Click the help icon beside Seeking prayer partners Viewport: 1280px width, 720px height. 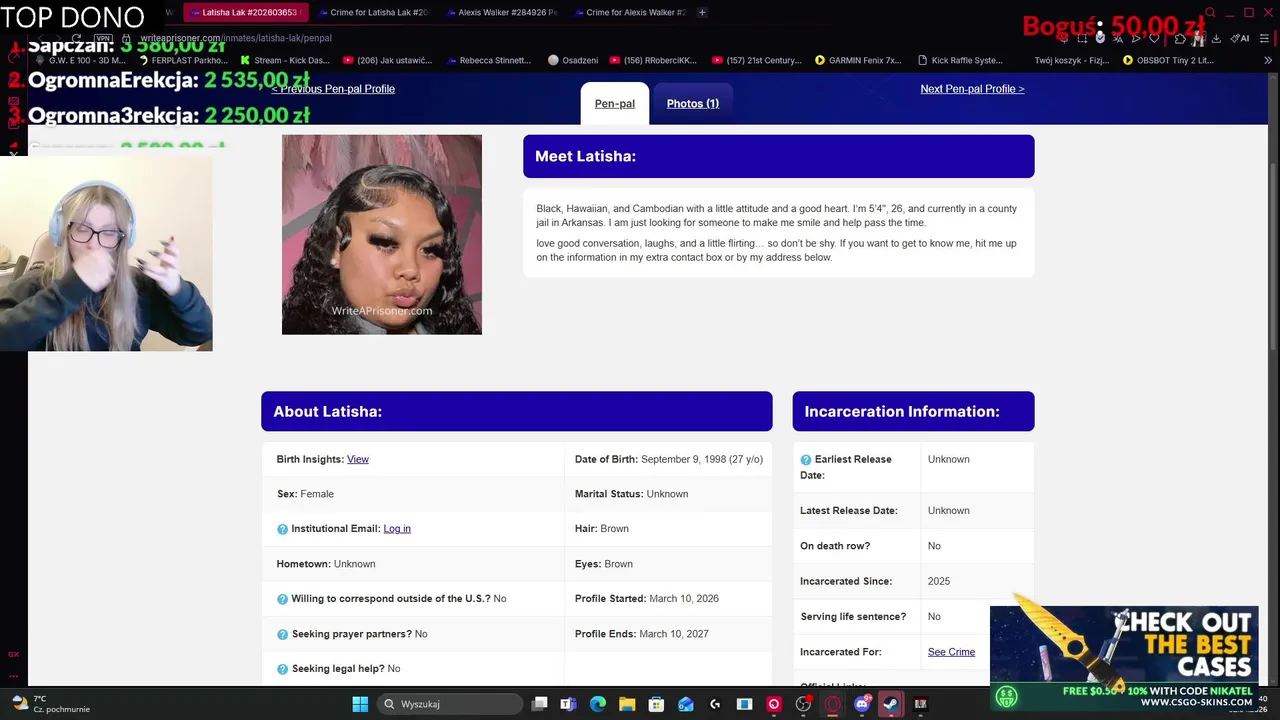tap(282, 634)
